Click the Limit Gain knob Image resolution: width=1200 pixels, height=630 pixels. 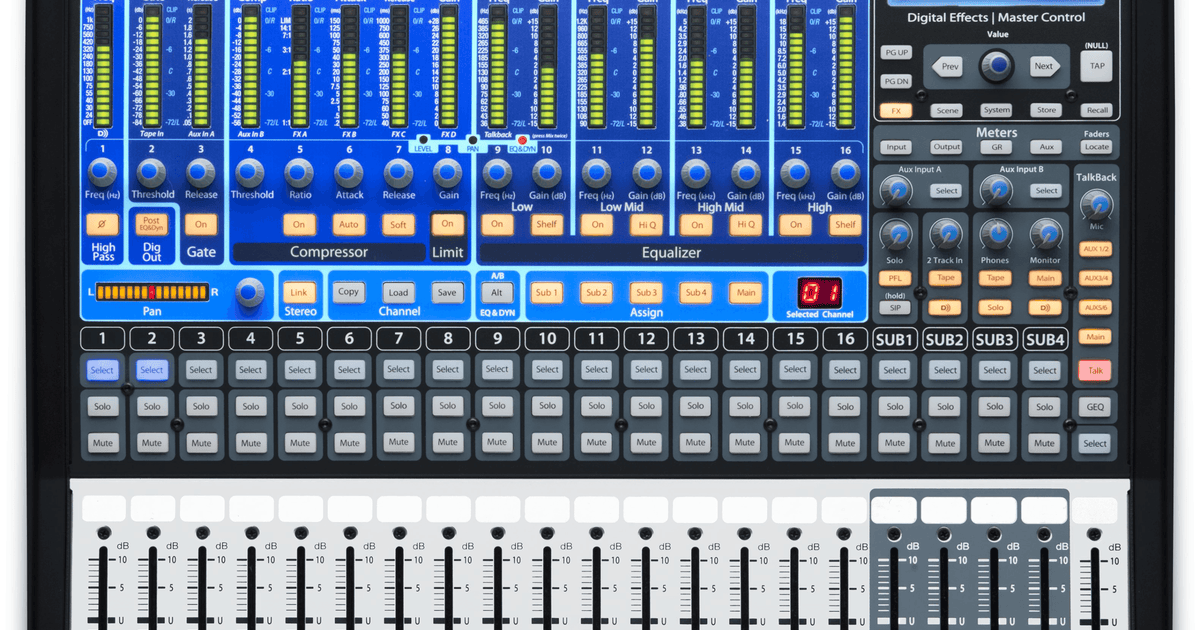pos(447,172)
